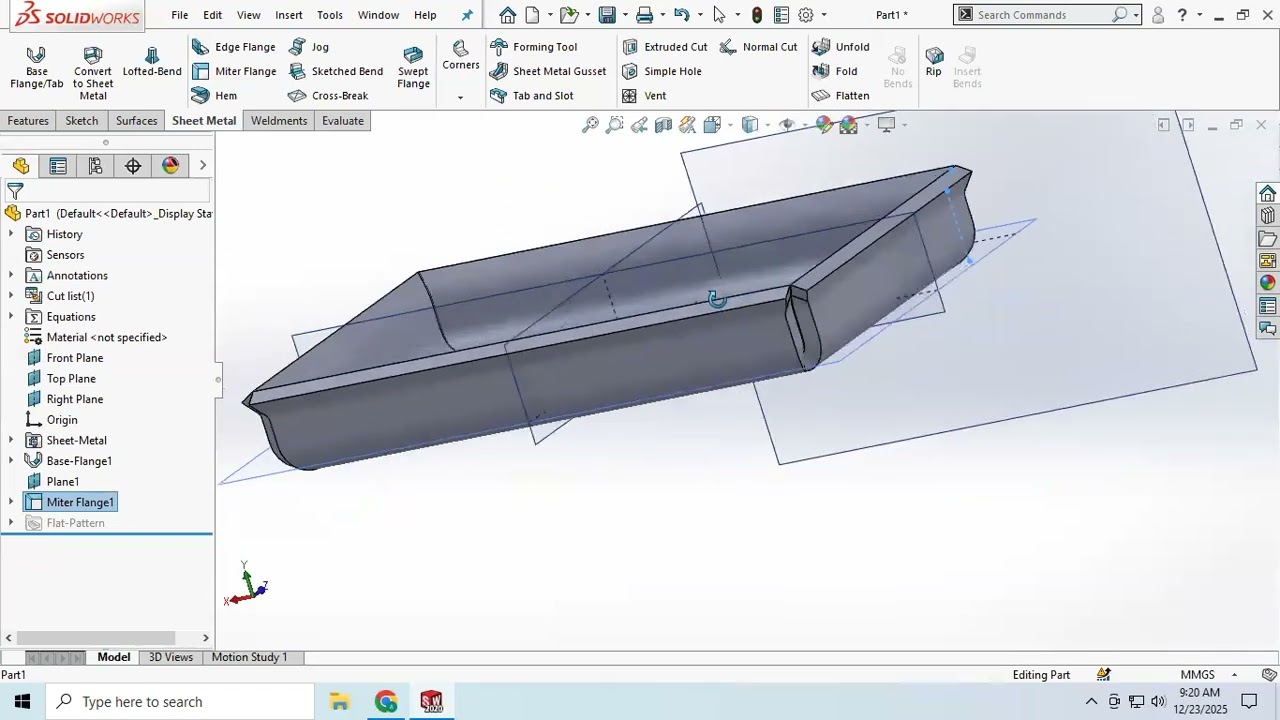Select the Sheet Metal Gusset tool
Screen dimensions: 1280x720
click(x=548, y=71)
